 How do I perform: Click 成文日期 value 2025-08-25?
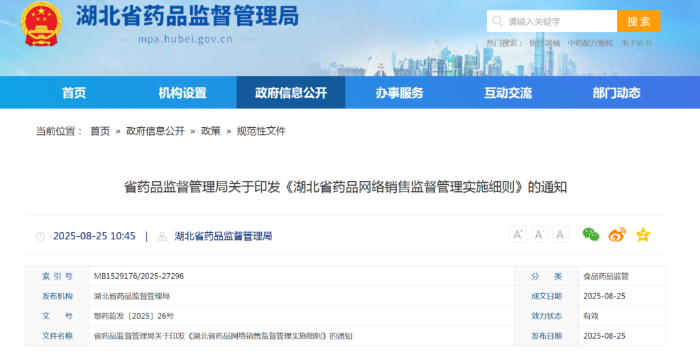coord(604,296)
